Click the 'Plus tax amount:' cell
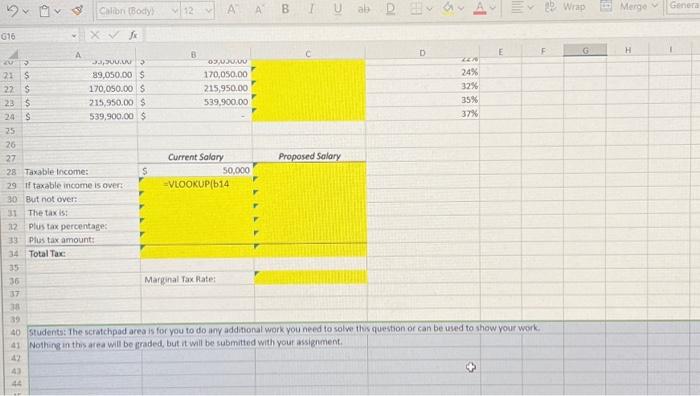Image resolution: width=700 pixels, height=396 pixels. coord(83,240)
